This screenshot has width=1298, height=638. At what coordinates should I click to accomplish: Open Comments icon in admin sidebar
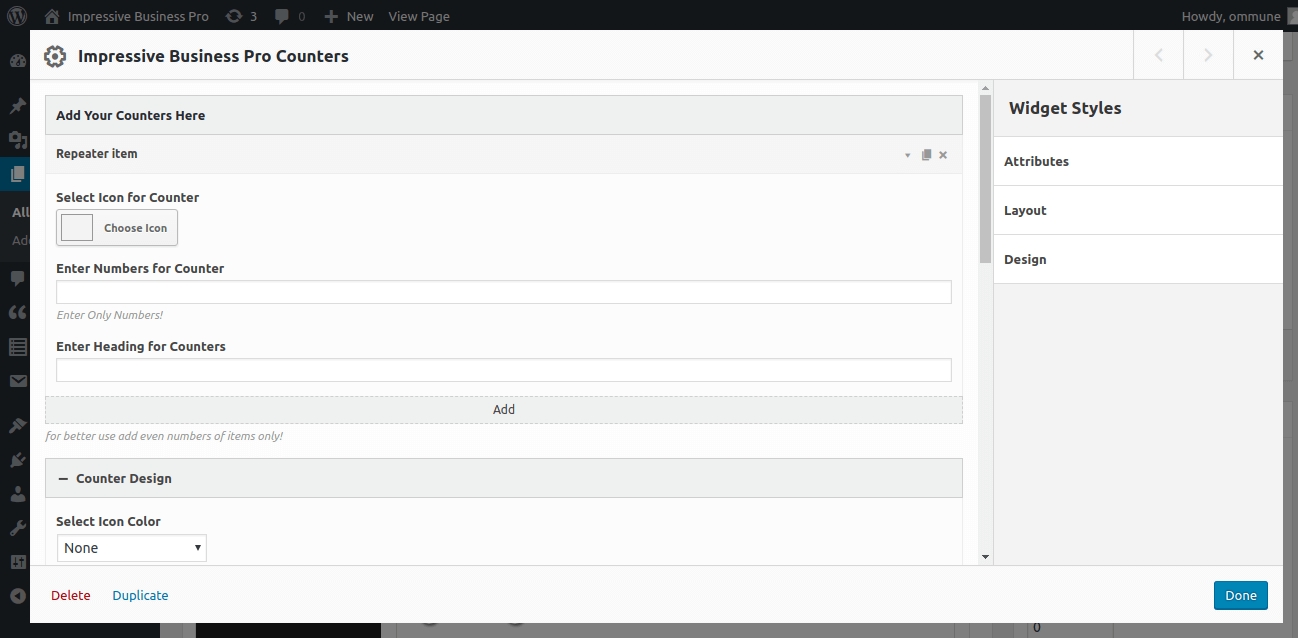(17, 278)
